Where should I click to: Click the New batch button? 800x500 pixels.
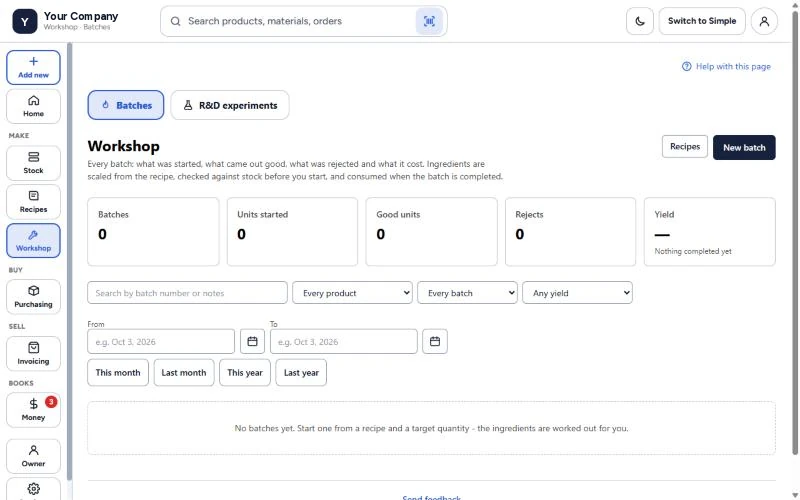point(744,147)
